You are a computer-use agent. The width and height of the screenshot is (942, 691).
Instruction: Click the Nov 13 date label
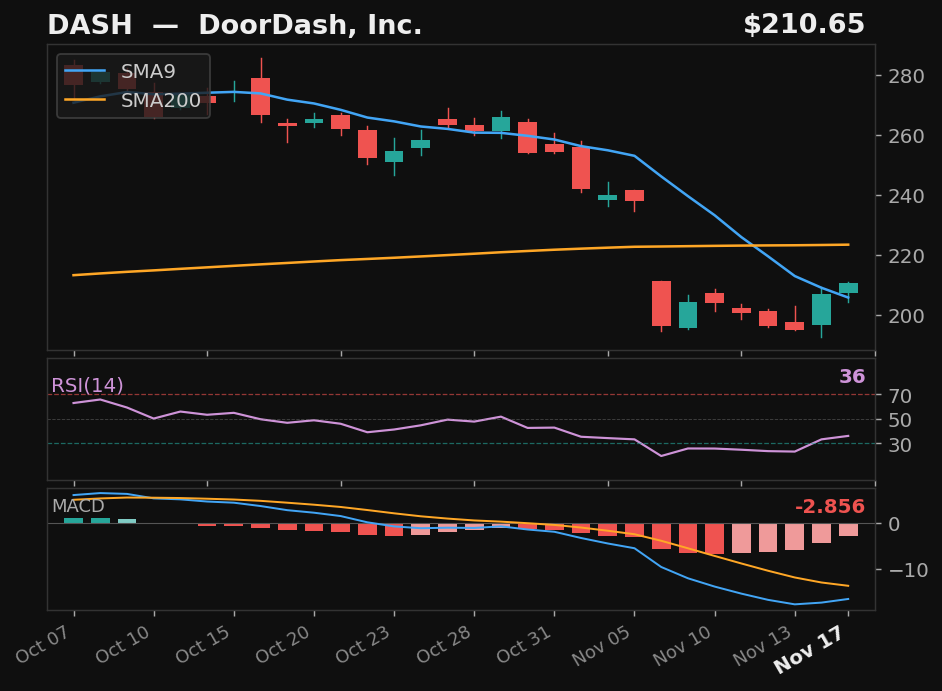pyautogui.click(x=762, y=645)
